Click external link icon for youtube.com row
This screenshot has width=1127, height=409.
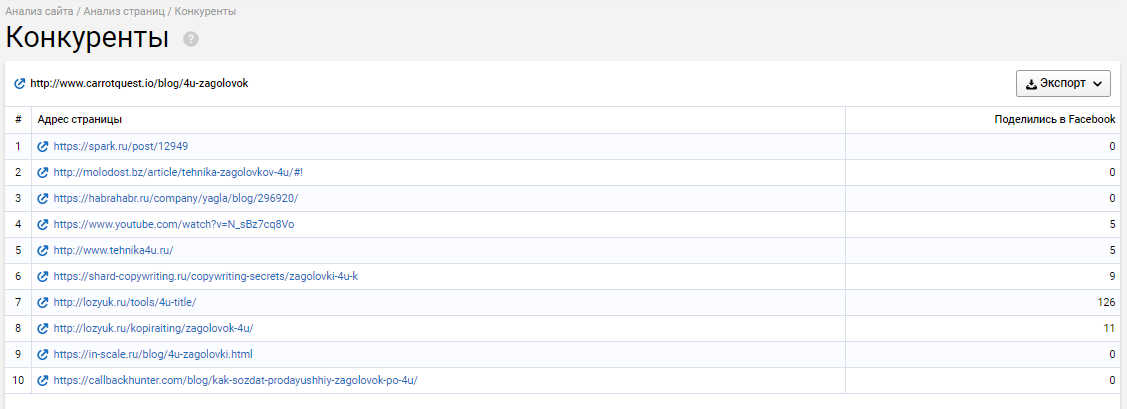[43, 224]
